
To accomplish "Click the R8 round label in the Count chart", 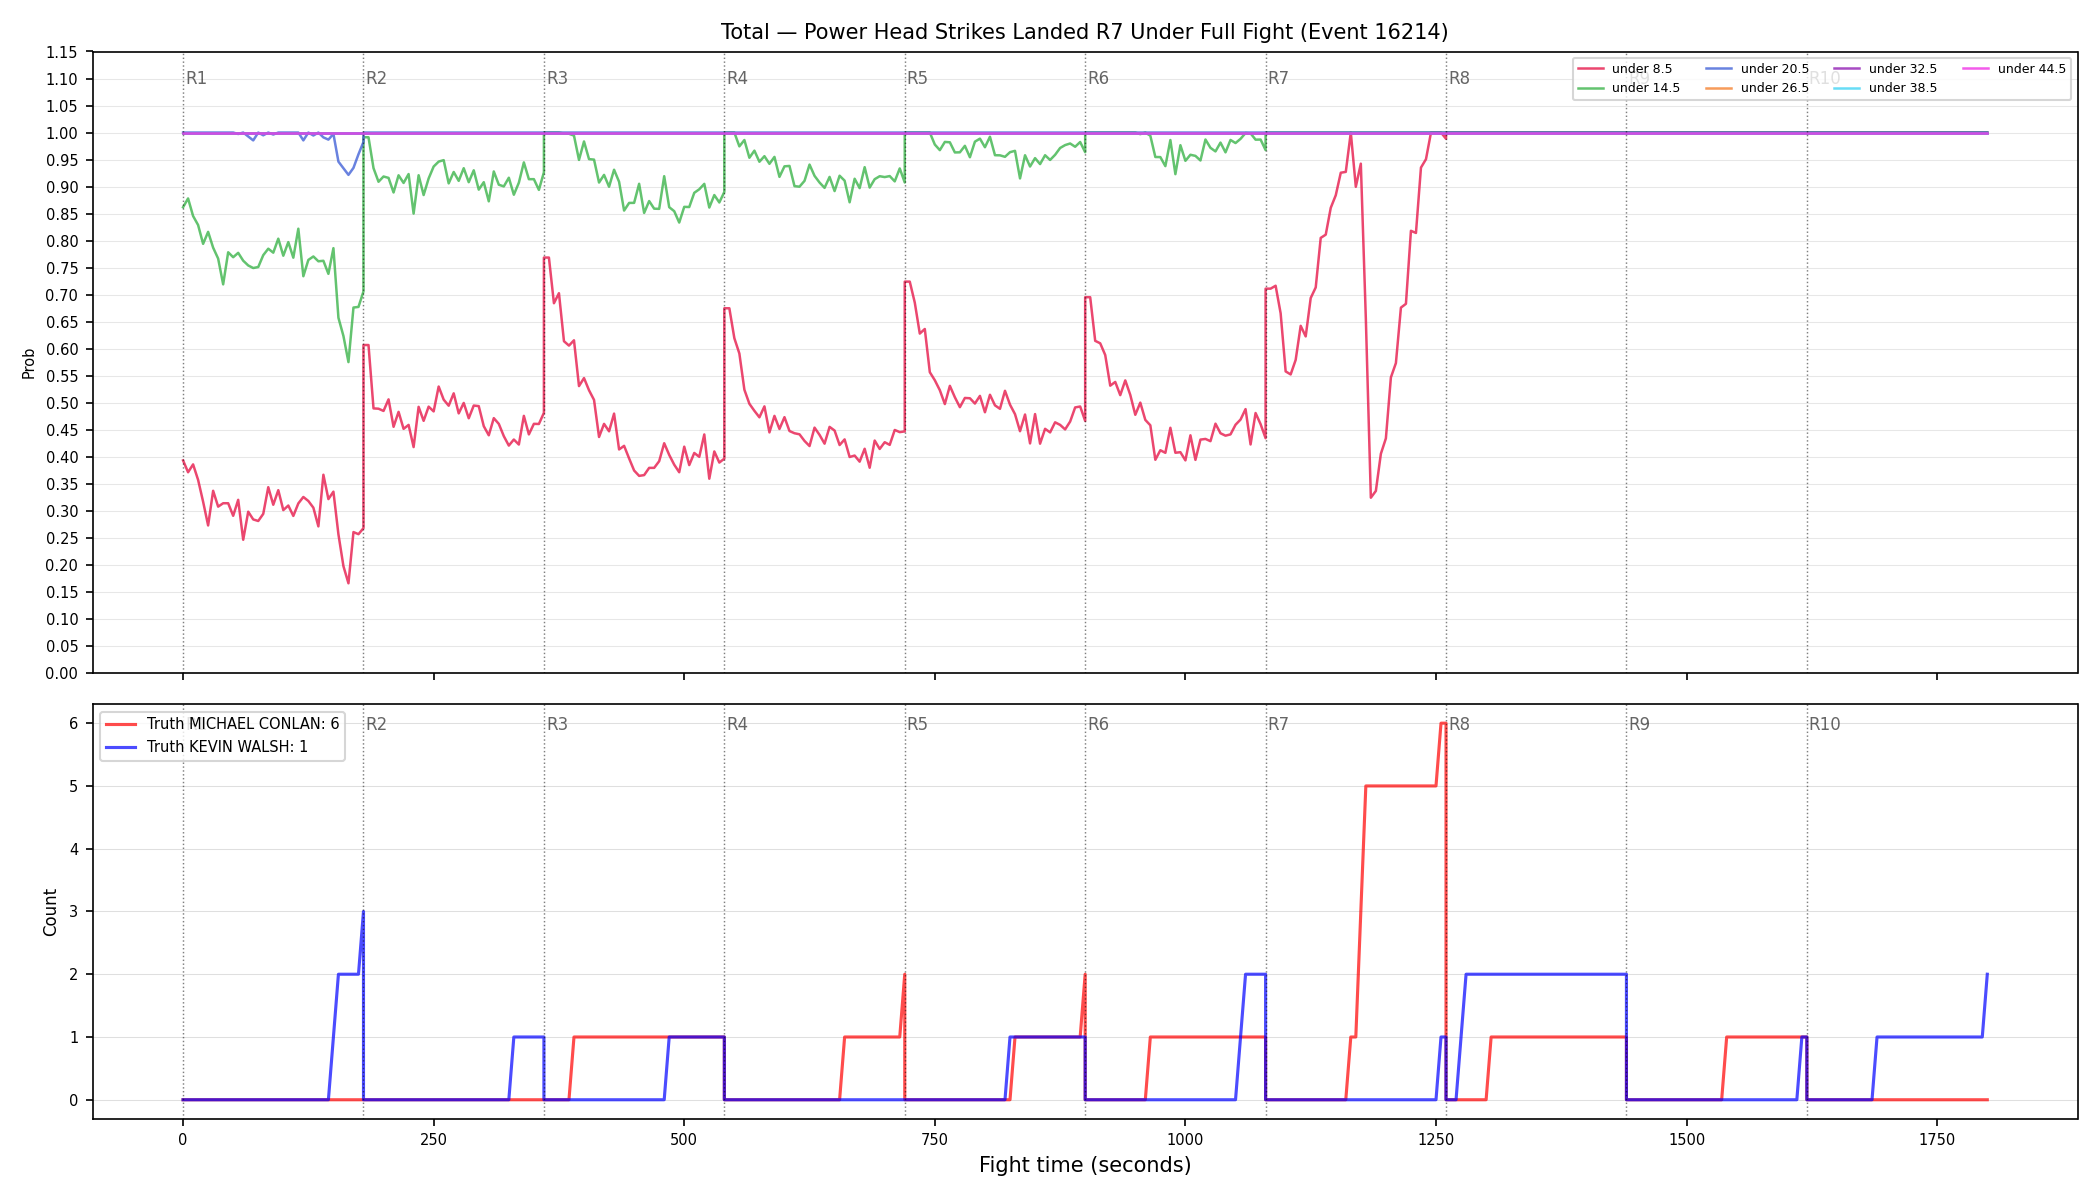I will 1459,724.
